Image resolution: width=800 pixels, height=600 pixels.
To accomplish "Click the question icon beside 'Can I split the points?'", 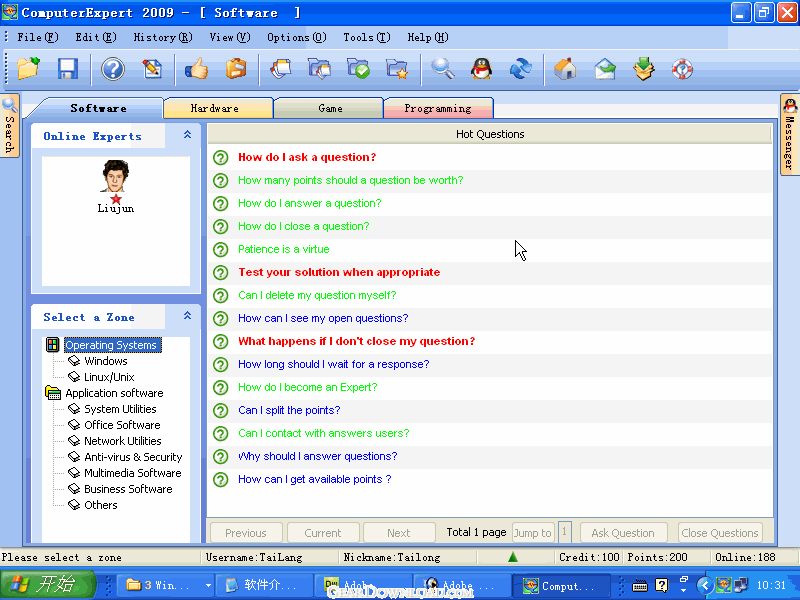I will [x=220, y=410].
